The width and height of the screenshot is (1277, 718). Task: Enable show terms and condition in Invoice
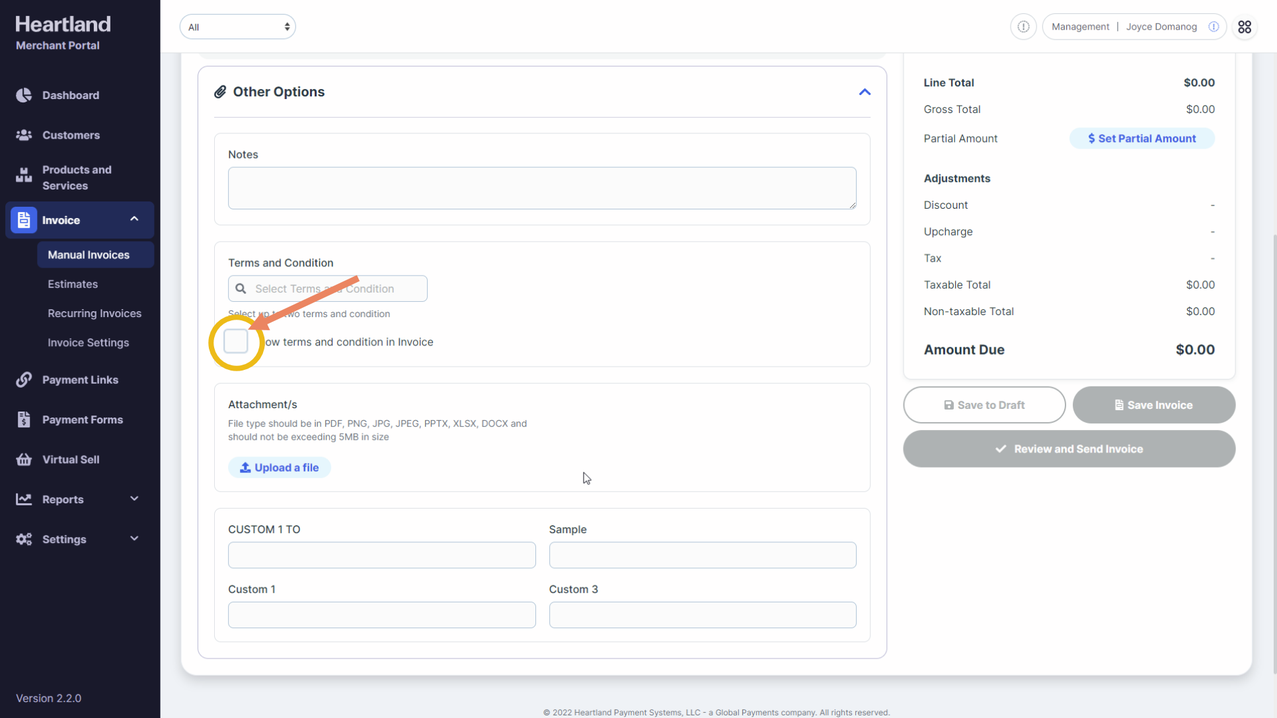click(236, 342)
